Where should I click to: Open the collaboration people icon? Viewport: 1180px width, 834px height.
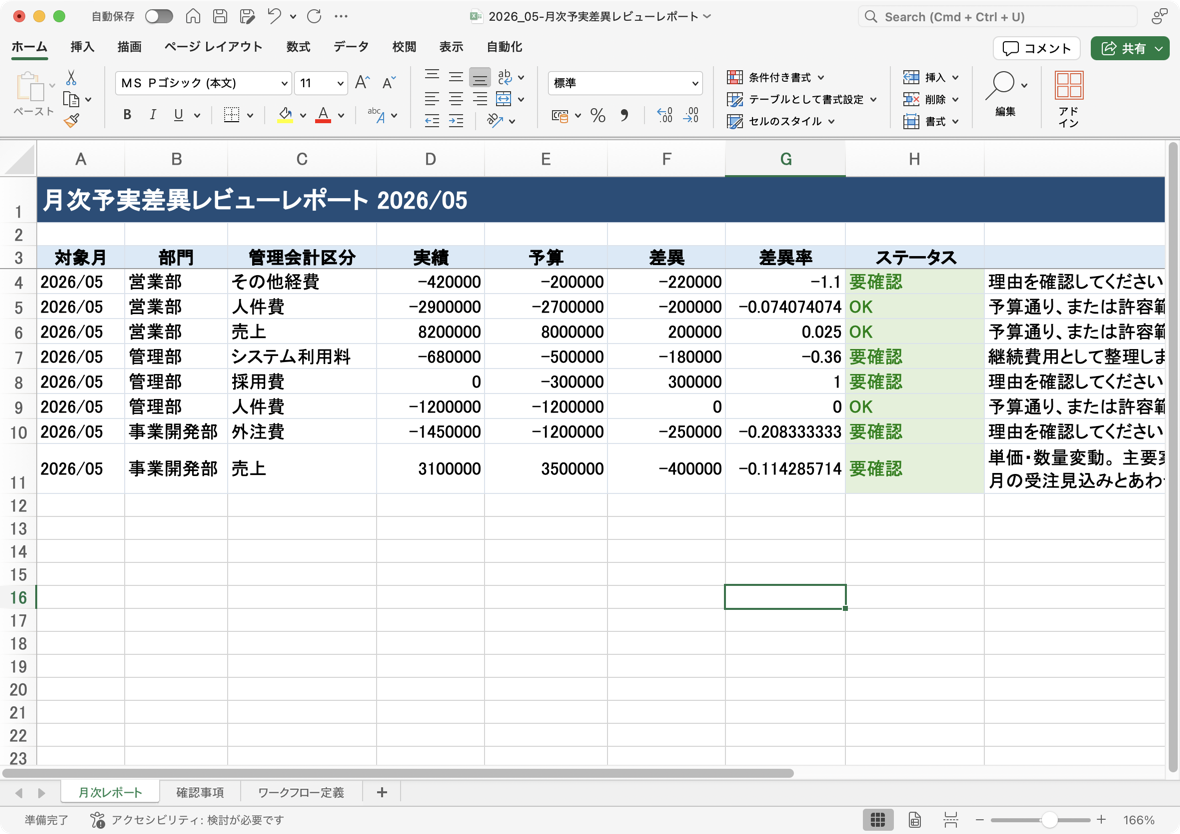tap(1159, 17)
